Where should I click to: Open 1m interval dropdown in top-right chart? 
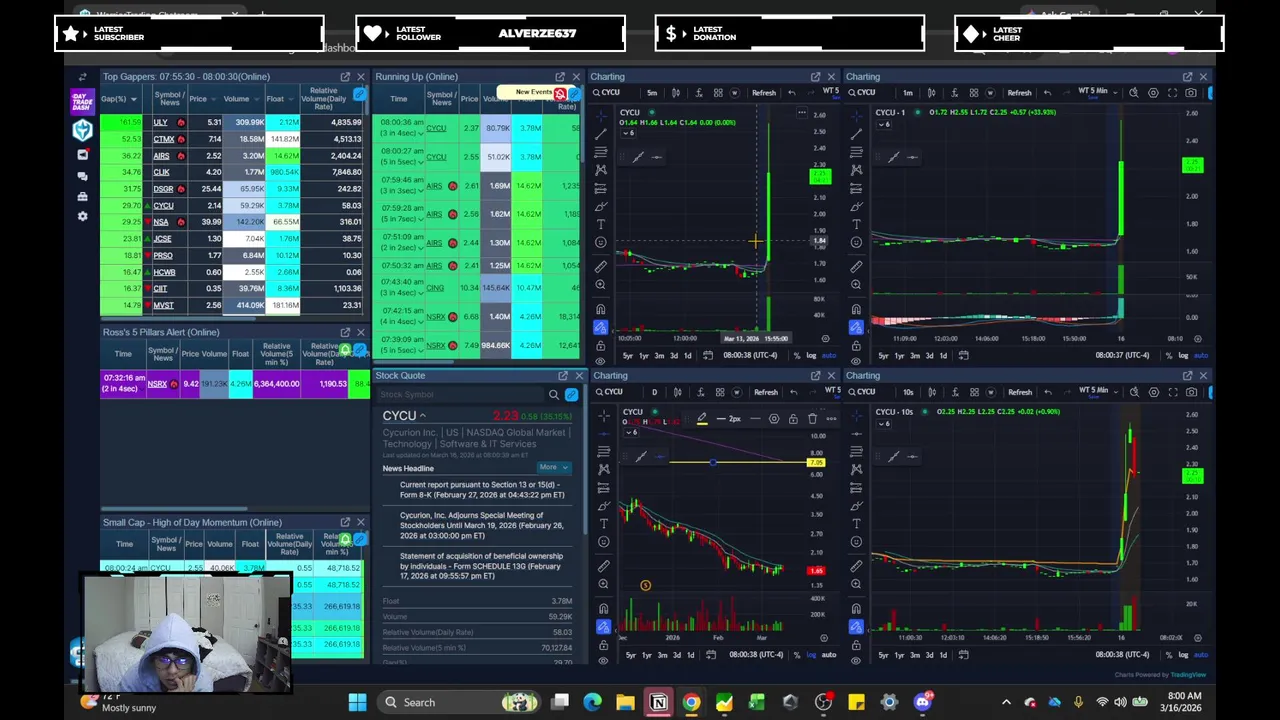click(908, 93)
